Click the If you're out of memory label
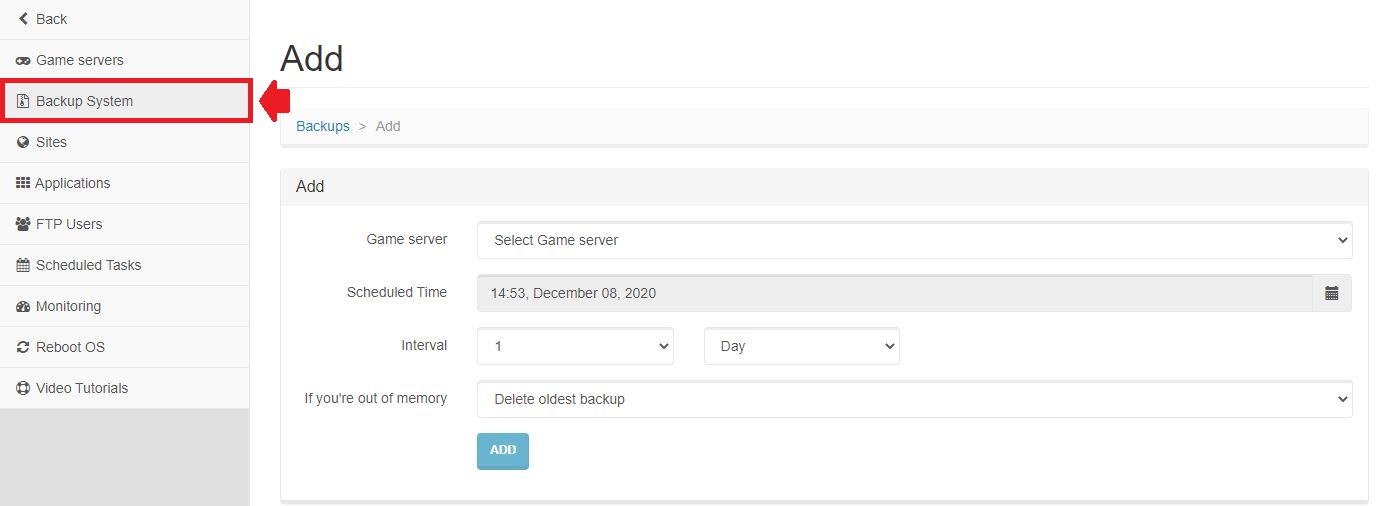Image resolution: width=1376 pixels, height=506 pixels. [376, 398]
